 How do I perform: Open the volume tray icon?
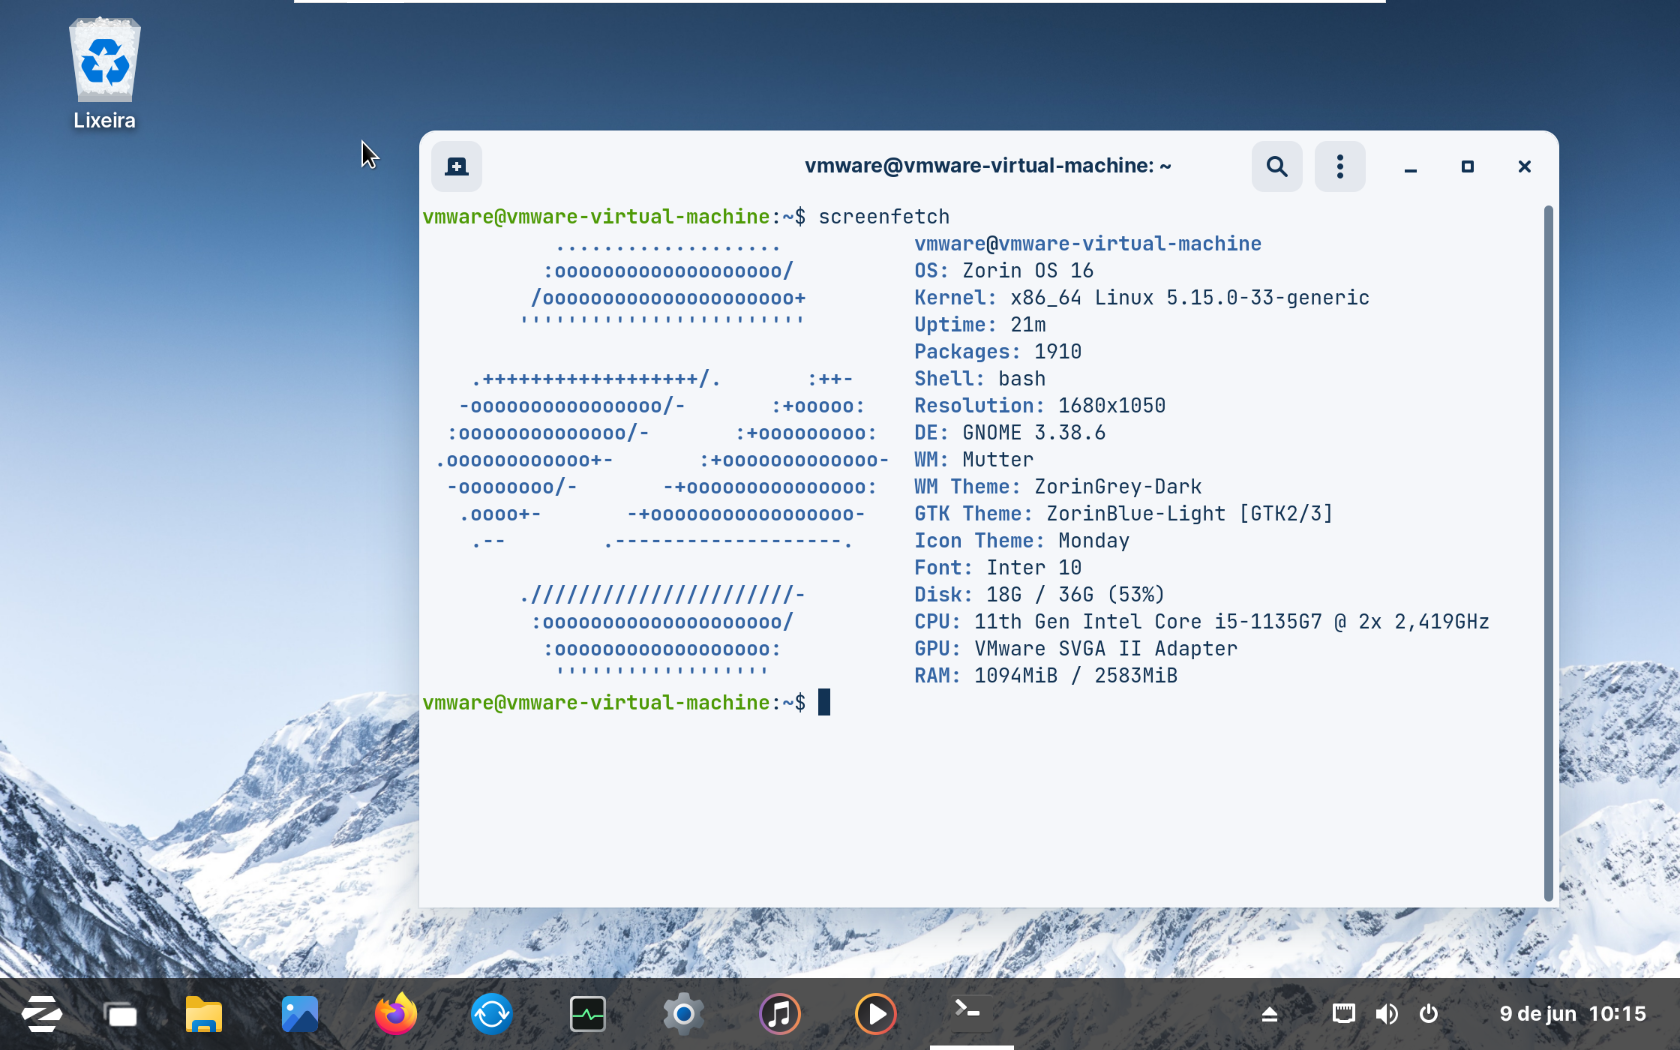tap(1387, 1014)
